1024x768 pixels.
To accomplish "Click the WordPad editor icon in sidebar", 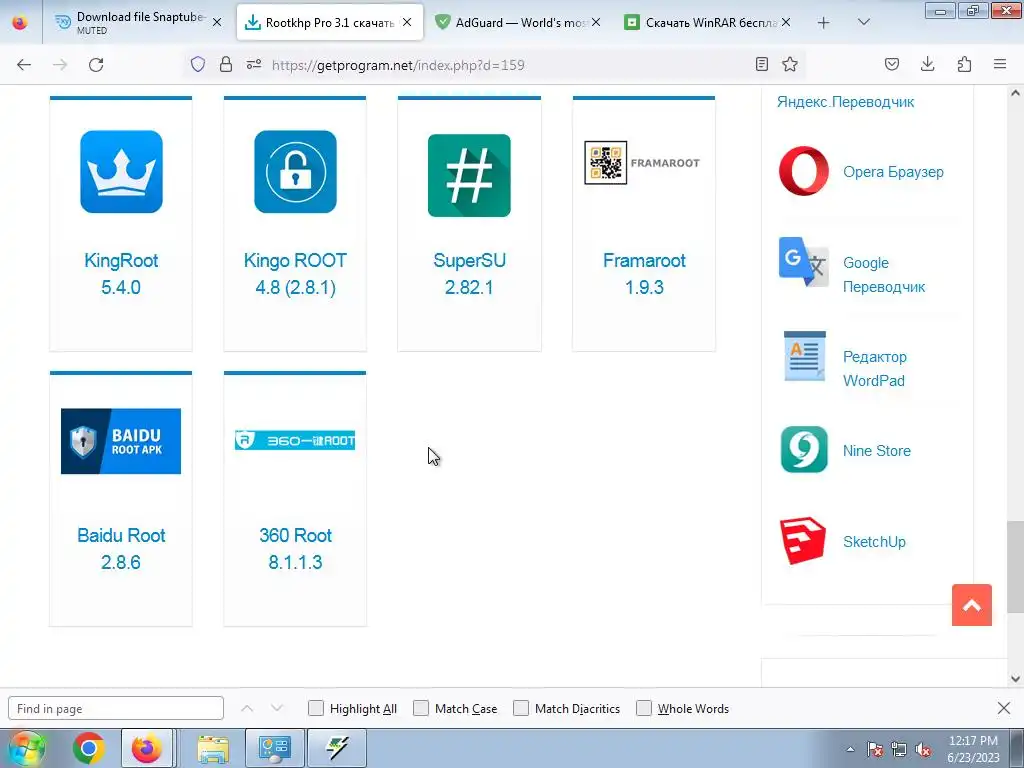I will [x=805, y=356].
